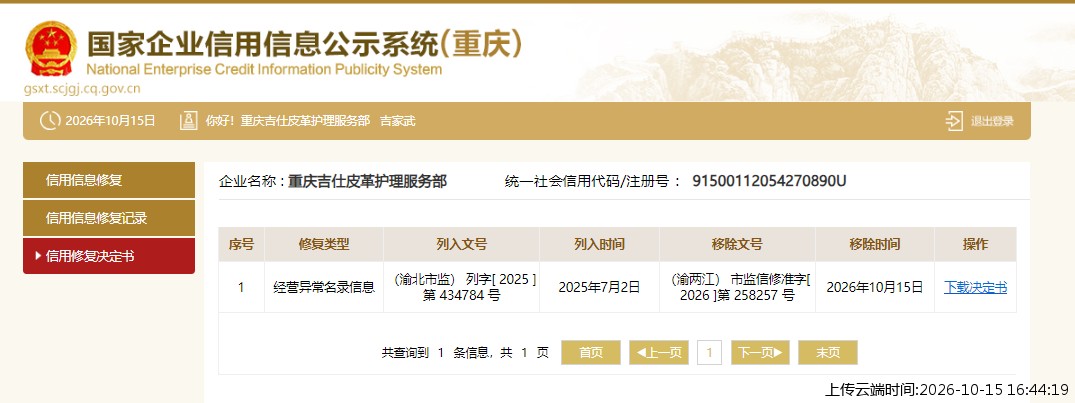
Task: Click cell 经营异常名录信息
Action: pos(324,287)
